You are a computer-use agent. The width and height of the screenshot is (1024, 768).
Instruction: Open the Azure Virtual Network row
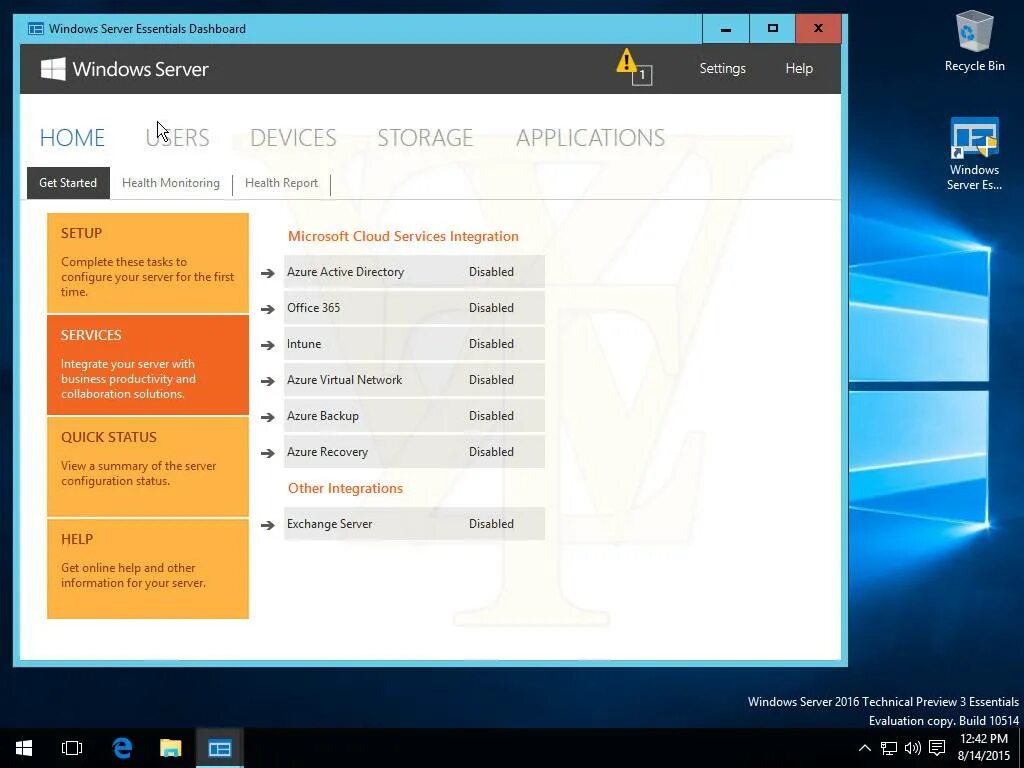pos(414,379)
